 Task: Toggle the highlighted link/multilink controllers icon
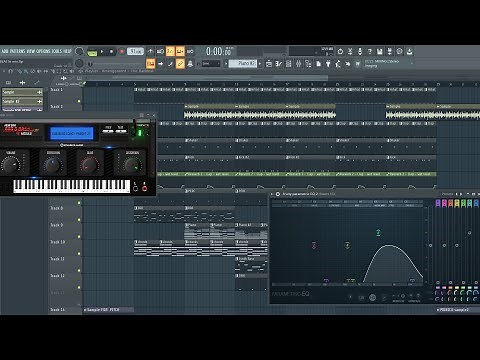[180, 63]
